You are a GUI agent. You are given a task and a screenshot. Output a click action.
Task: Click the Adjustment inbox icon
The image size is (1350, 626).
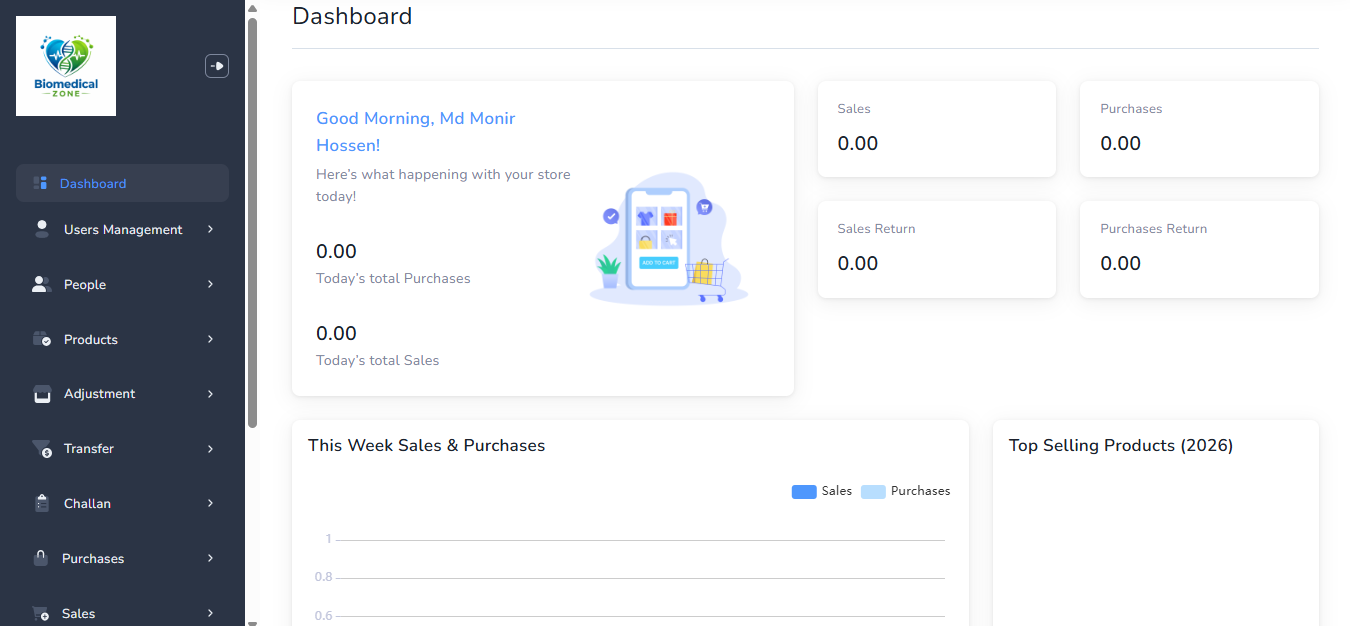(x=42, y=394)
